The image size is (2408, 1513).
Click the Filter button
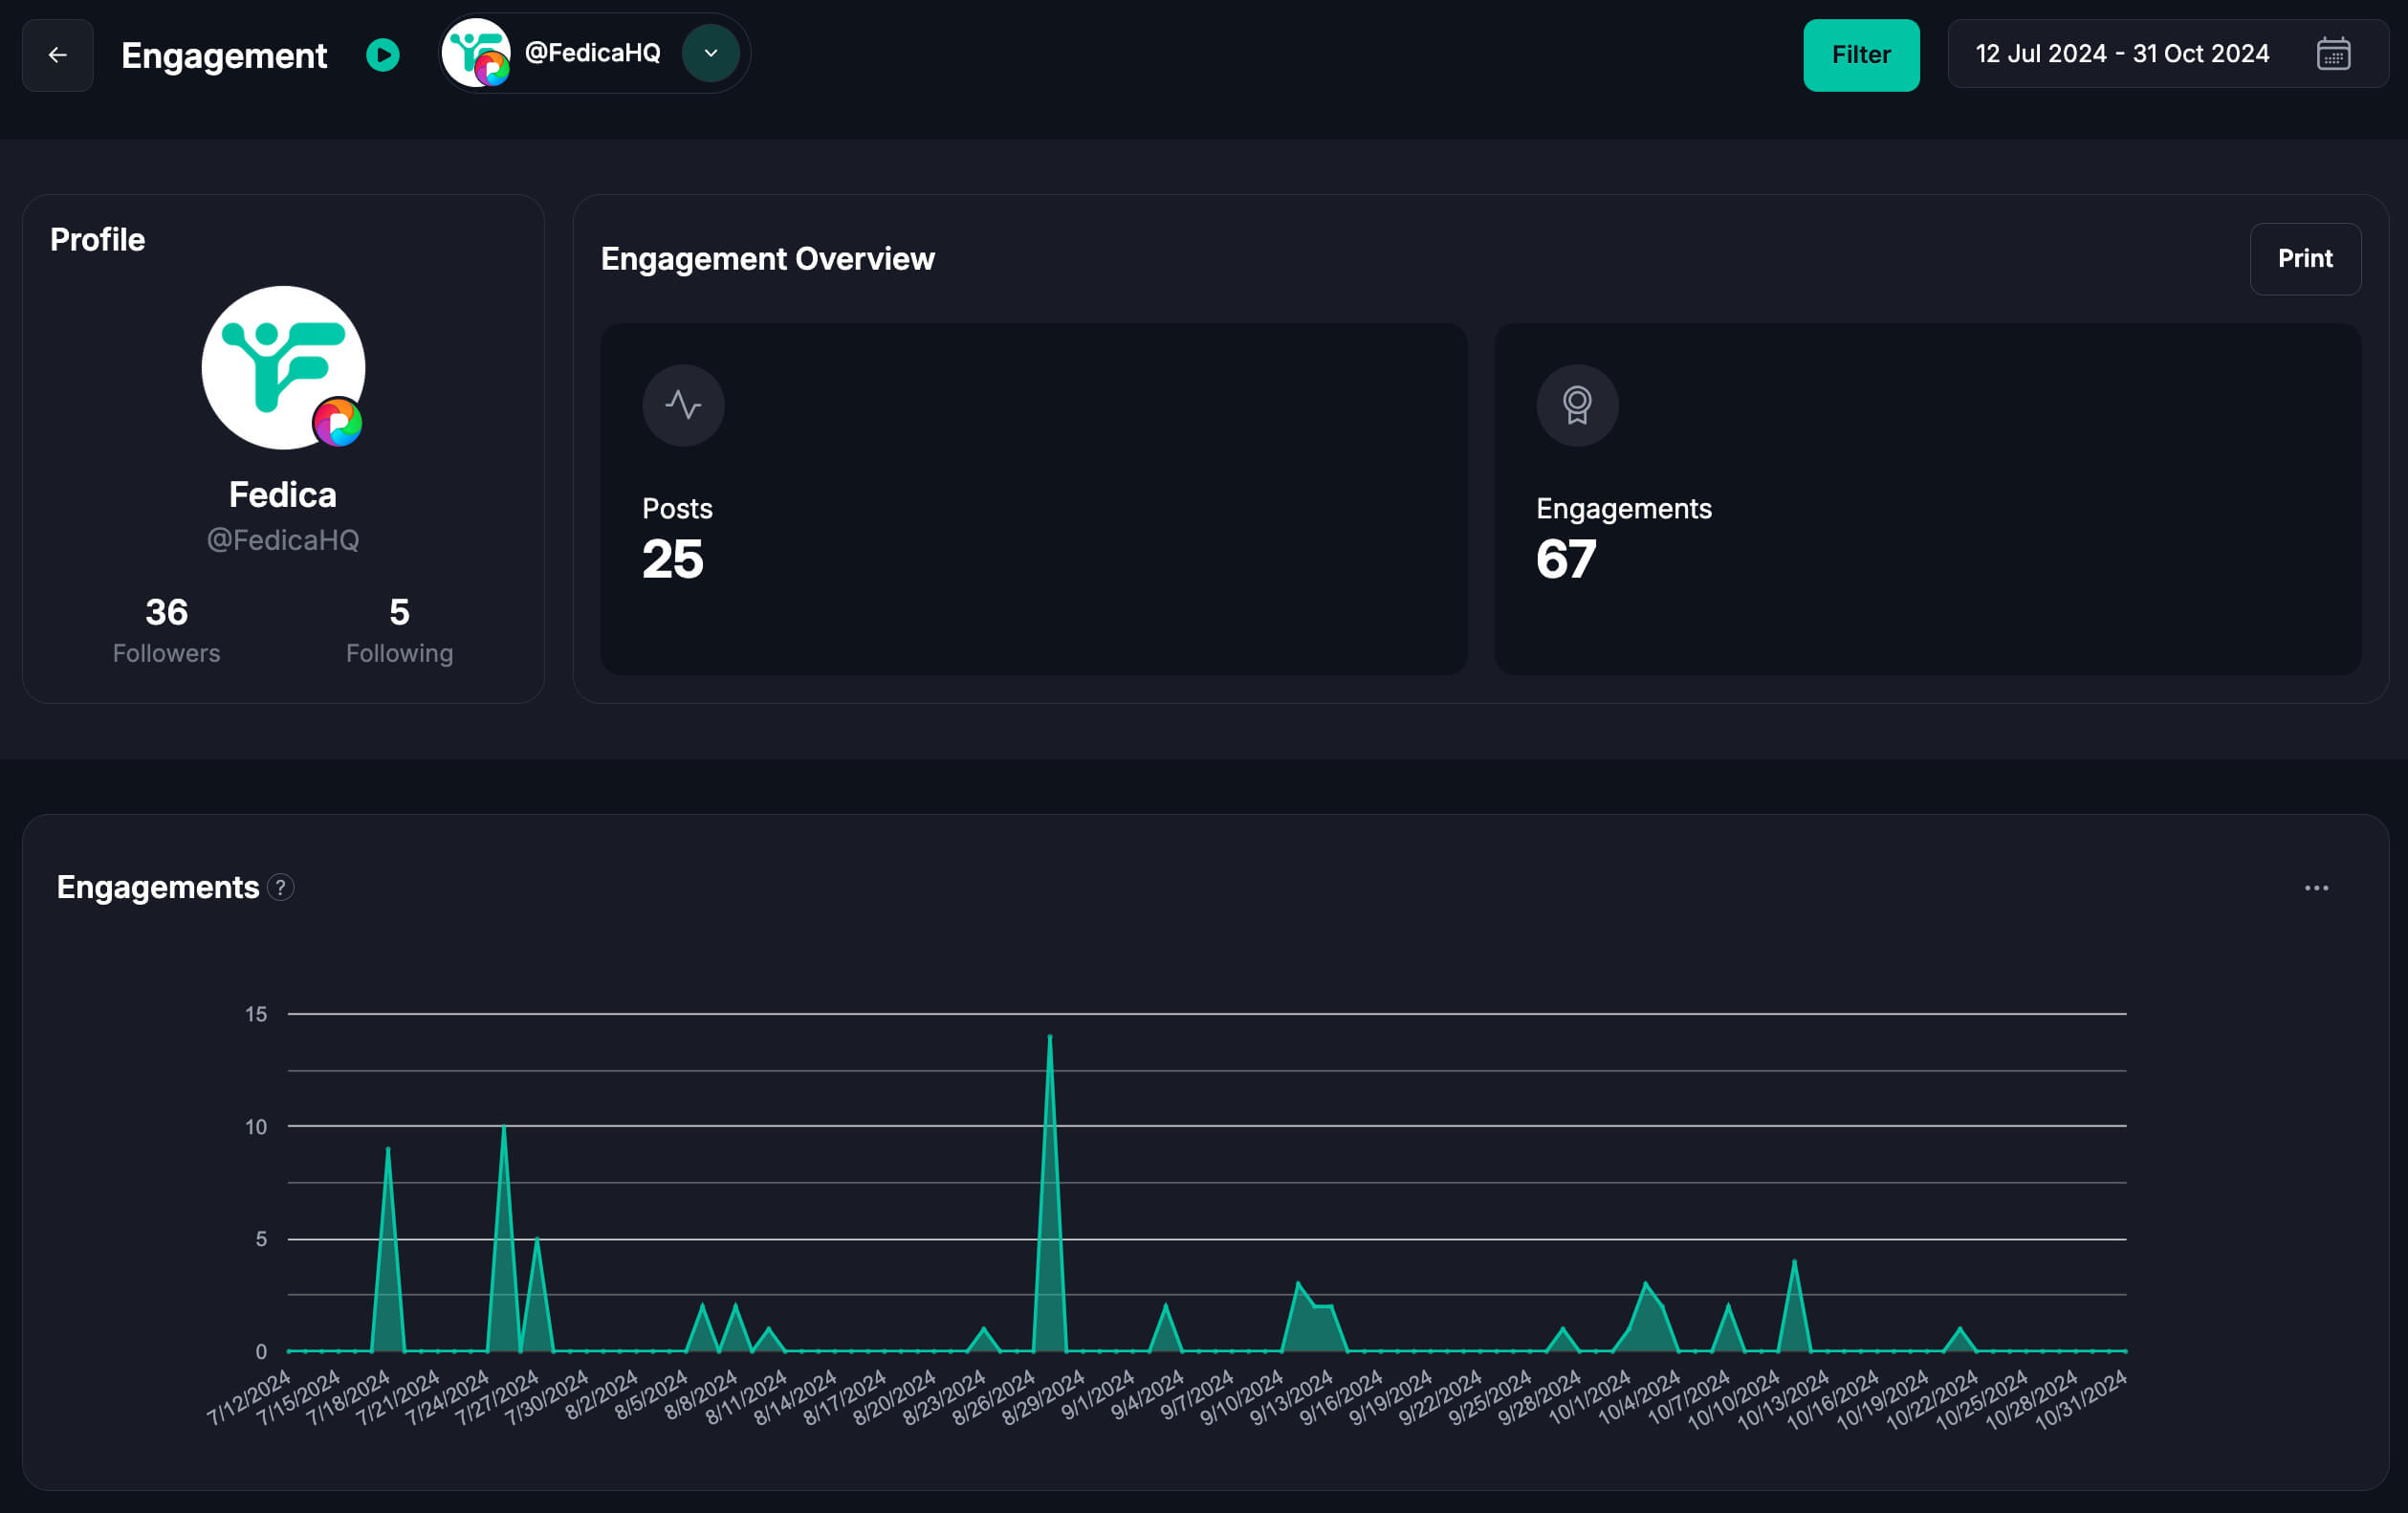pyautogui.click(x=1860, y=55)
